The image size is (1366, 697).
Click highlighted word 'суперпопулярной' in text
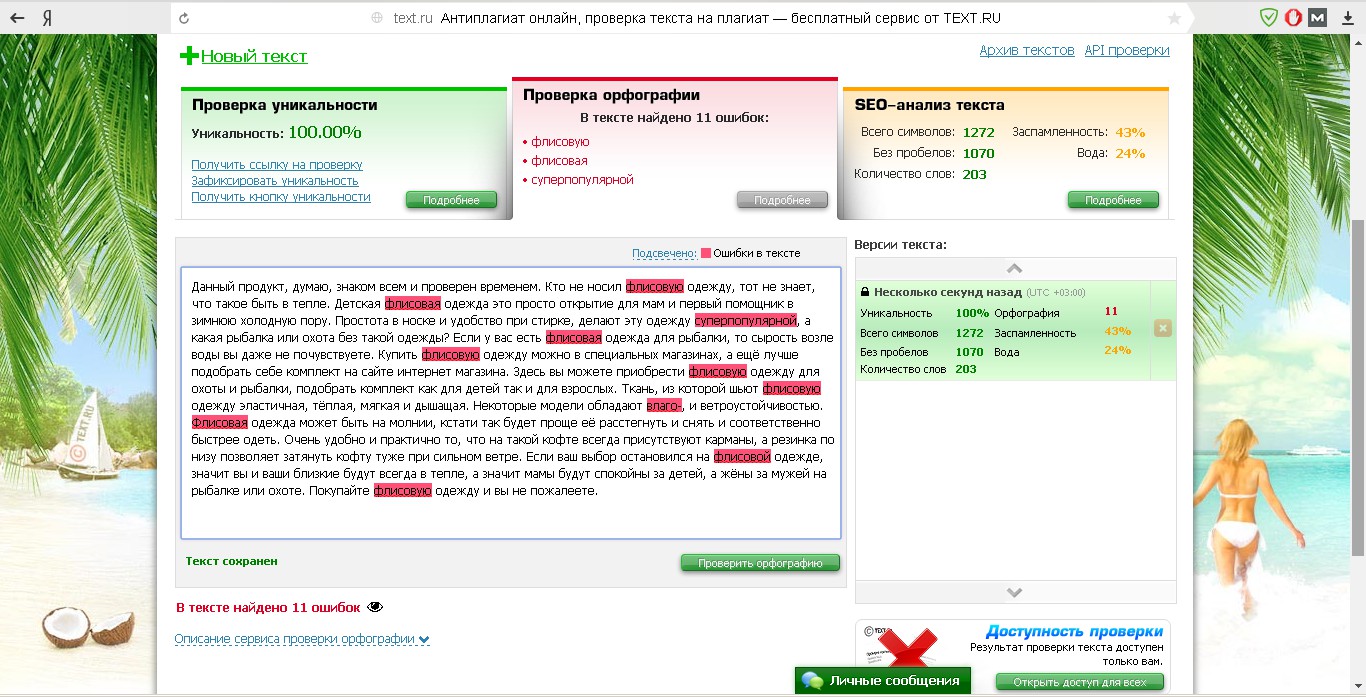746,320
